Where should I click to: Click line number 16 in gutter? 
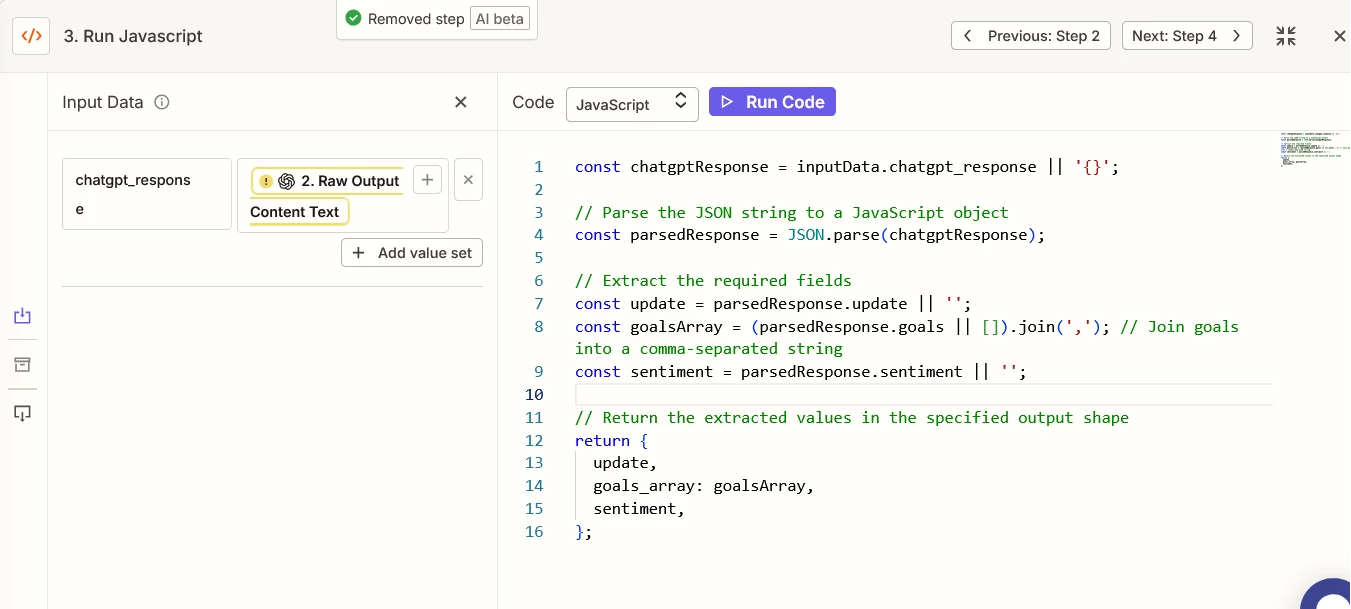[534, 532]
